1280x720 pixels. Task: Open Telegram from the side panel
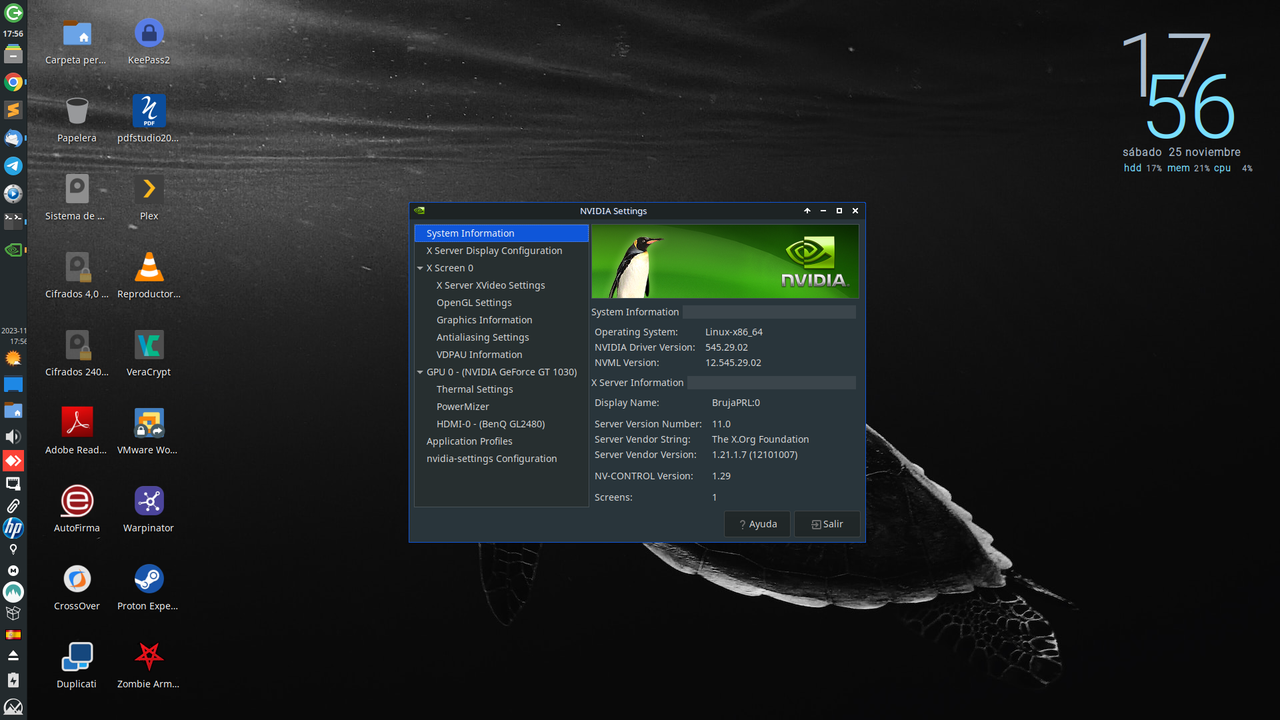[13, 166]
